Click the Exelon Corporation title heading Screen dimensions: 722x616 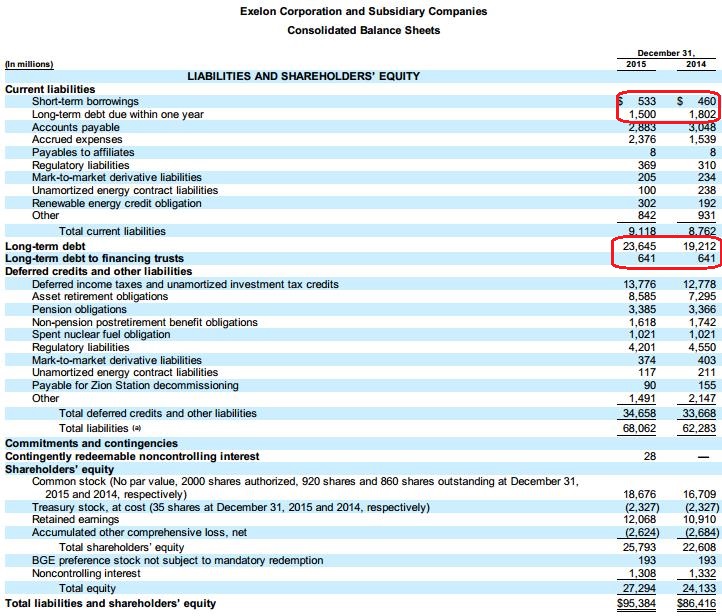[364, 12]
